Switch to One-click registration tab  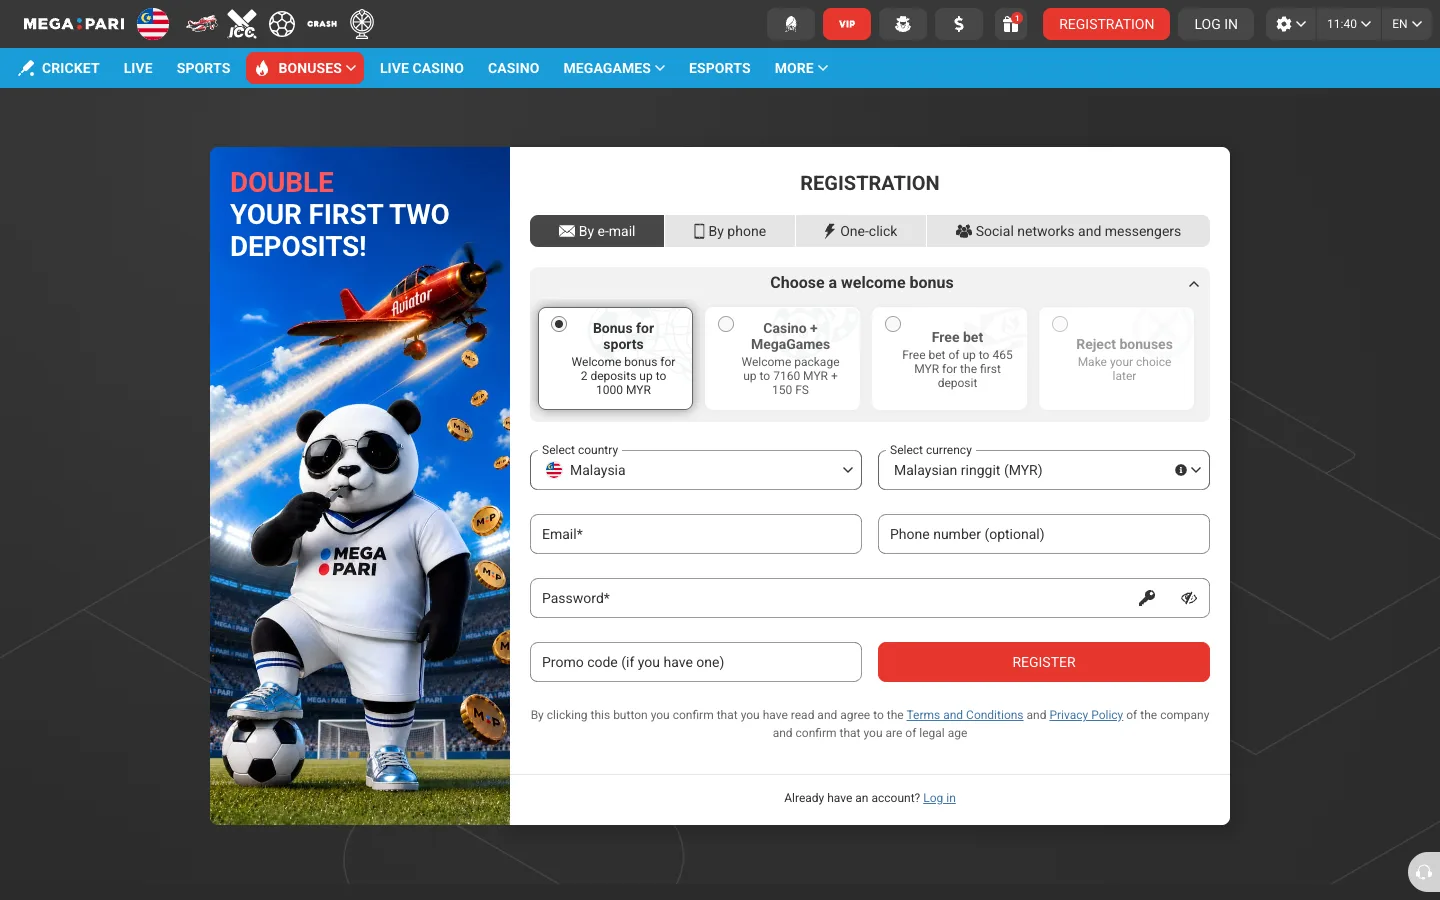click(x=861, y=231)
